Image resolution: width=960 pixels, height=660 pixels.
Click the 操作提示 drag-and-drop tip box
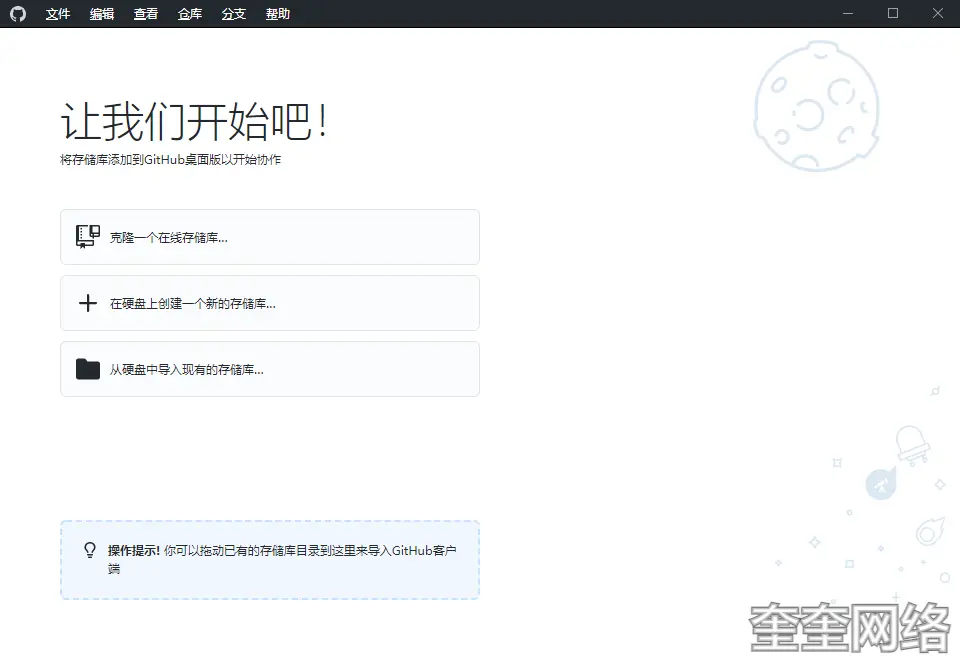270,560
